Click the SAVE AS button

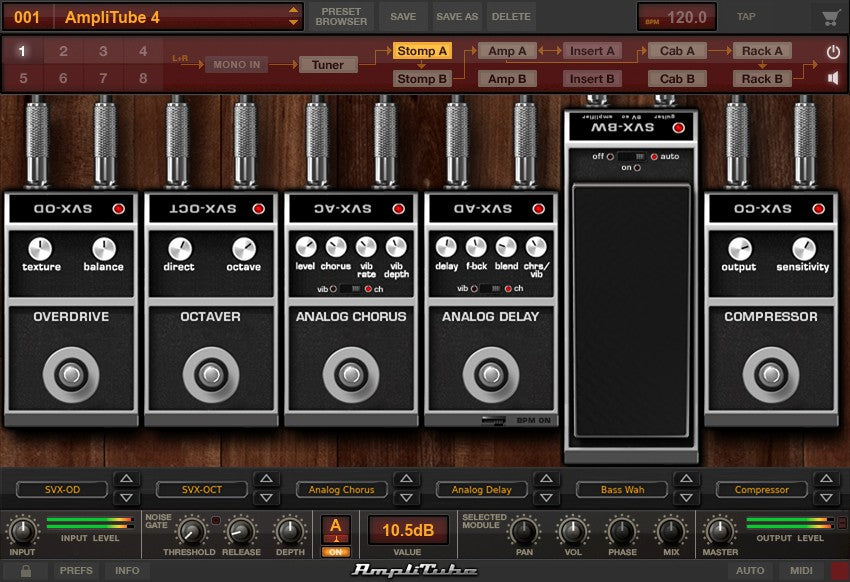pyautogui.click(x=457, y=17)
